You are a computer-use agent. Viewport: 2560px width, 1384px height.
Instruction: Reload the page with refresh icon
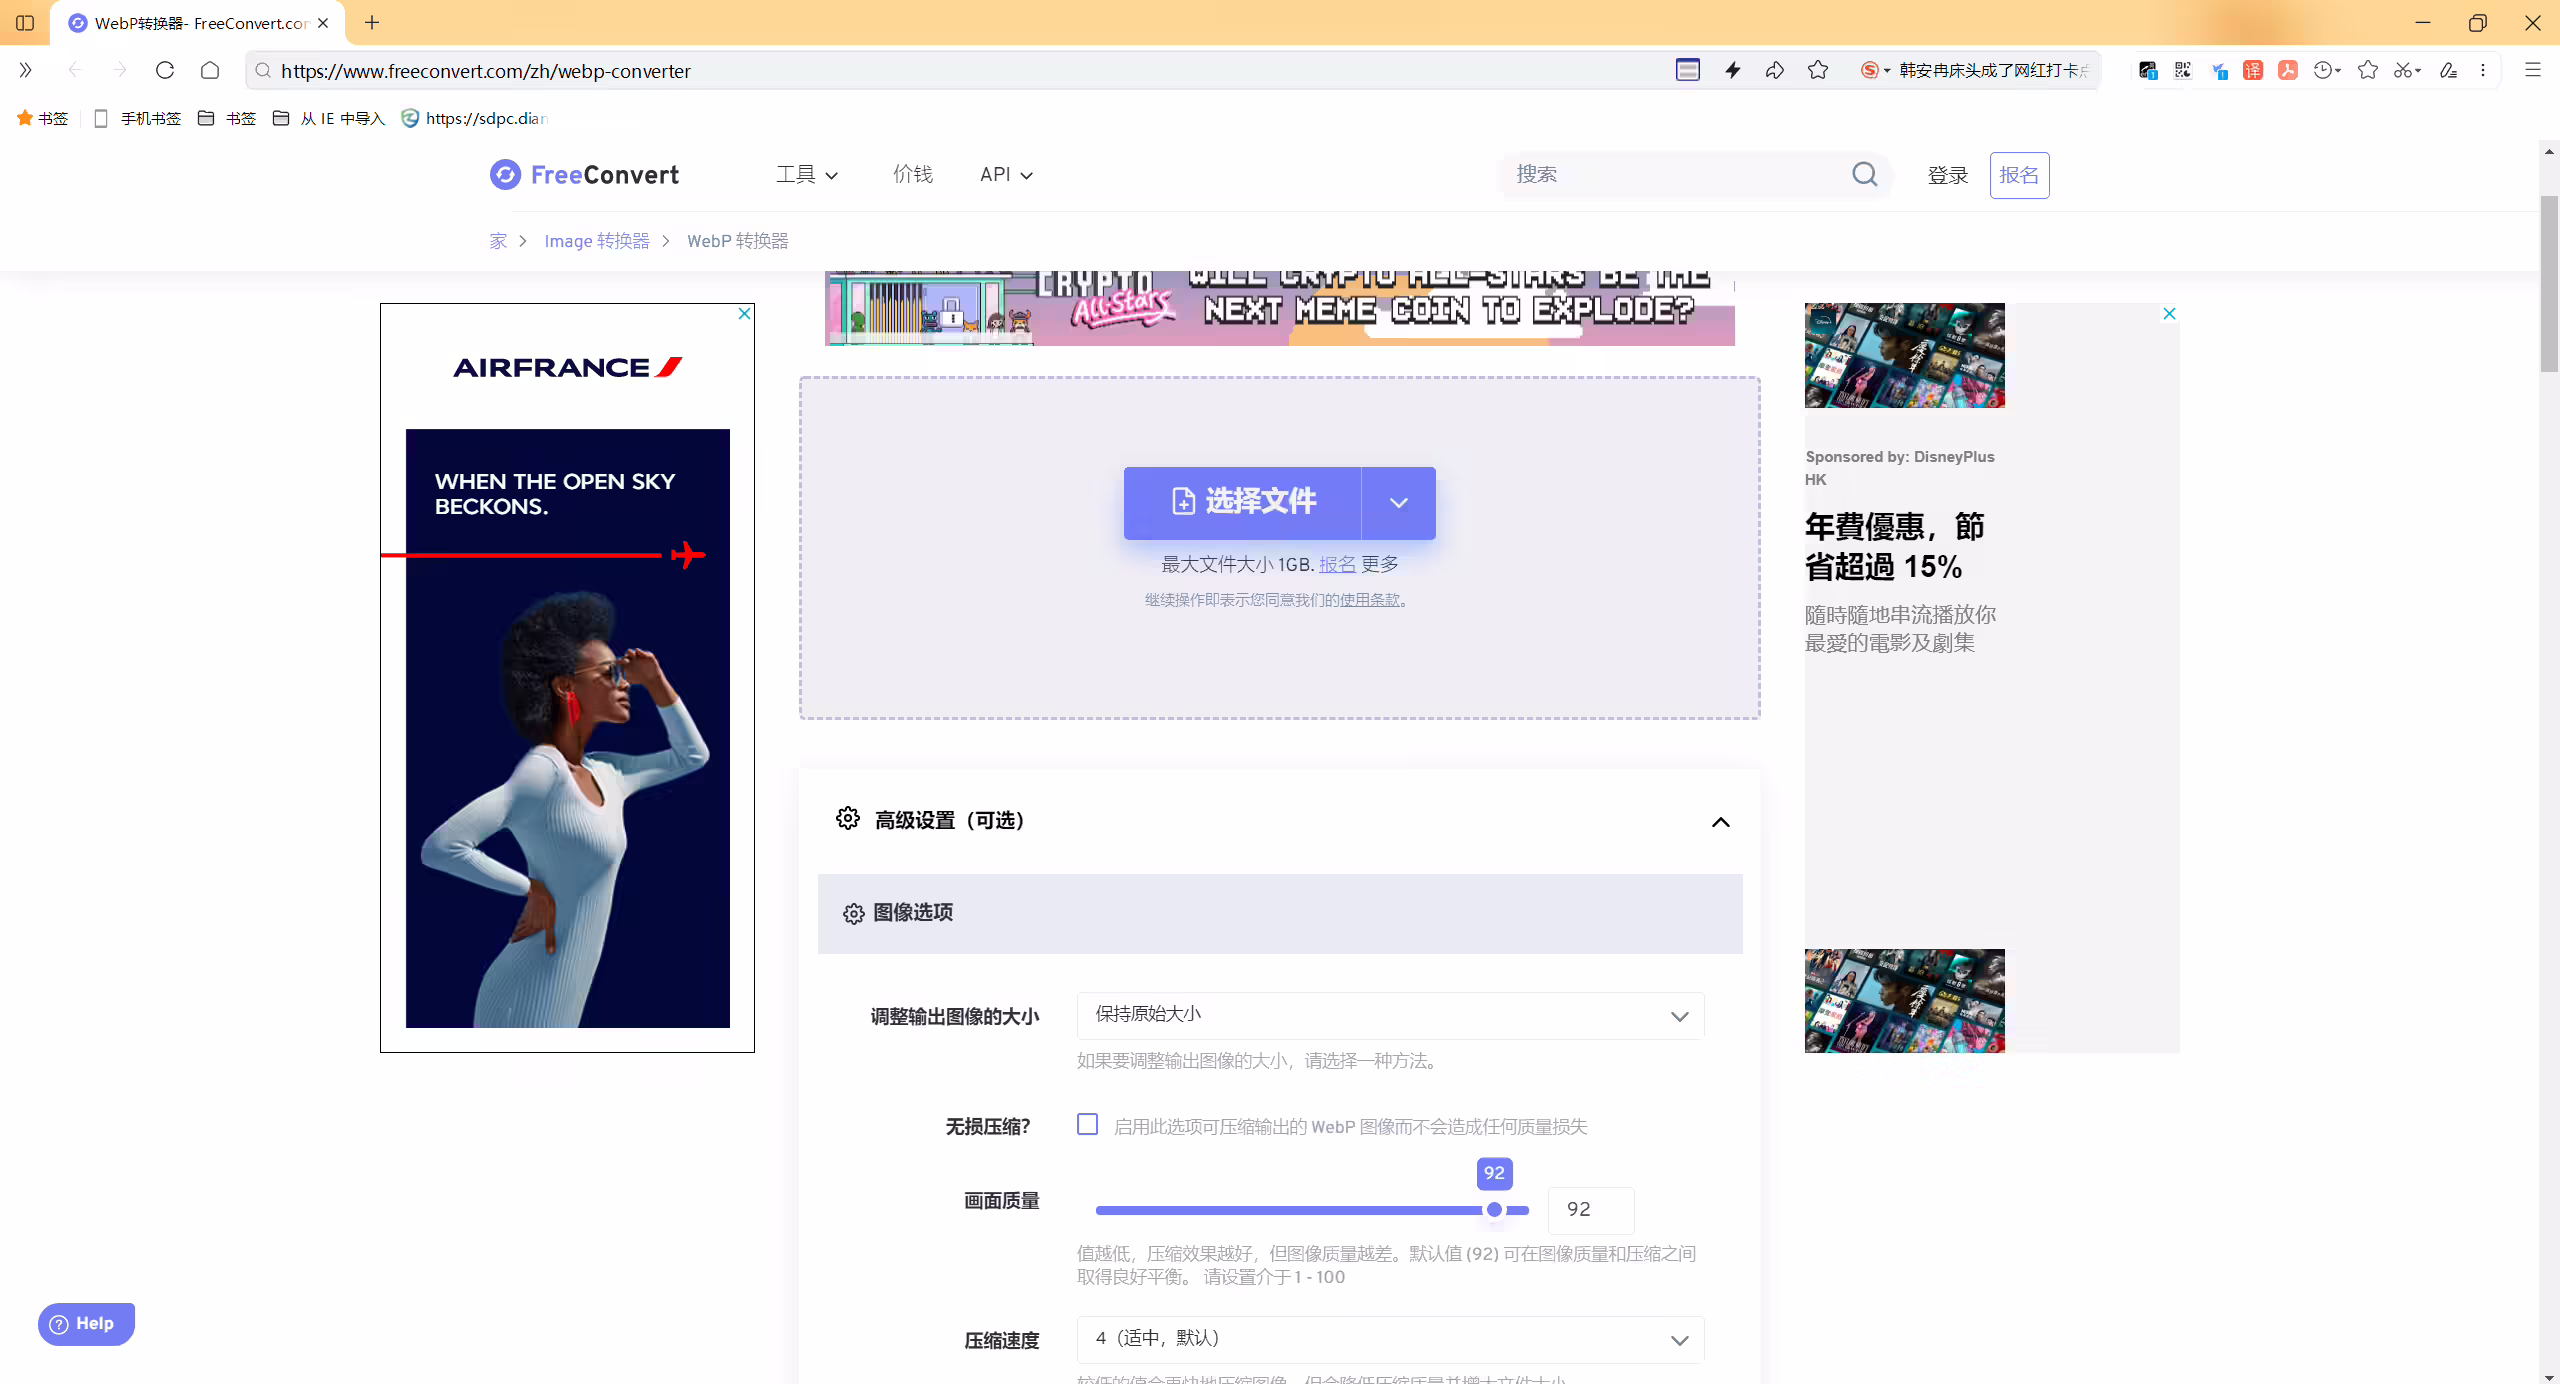[165, 70]
